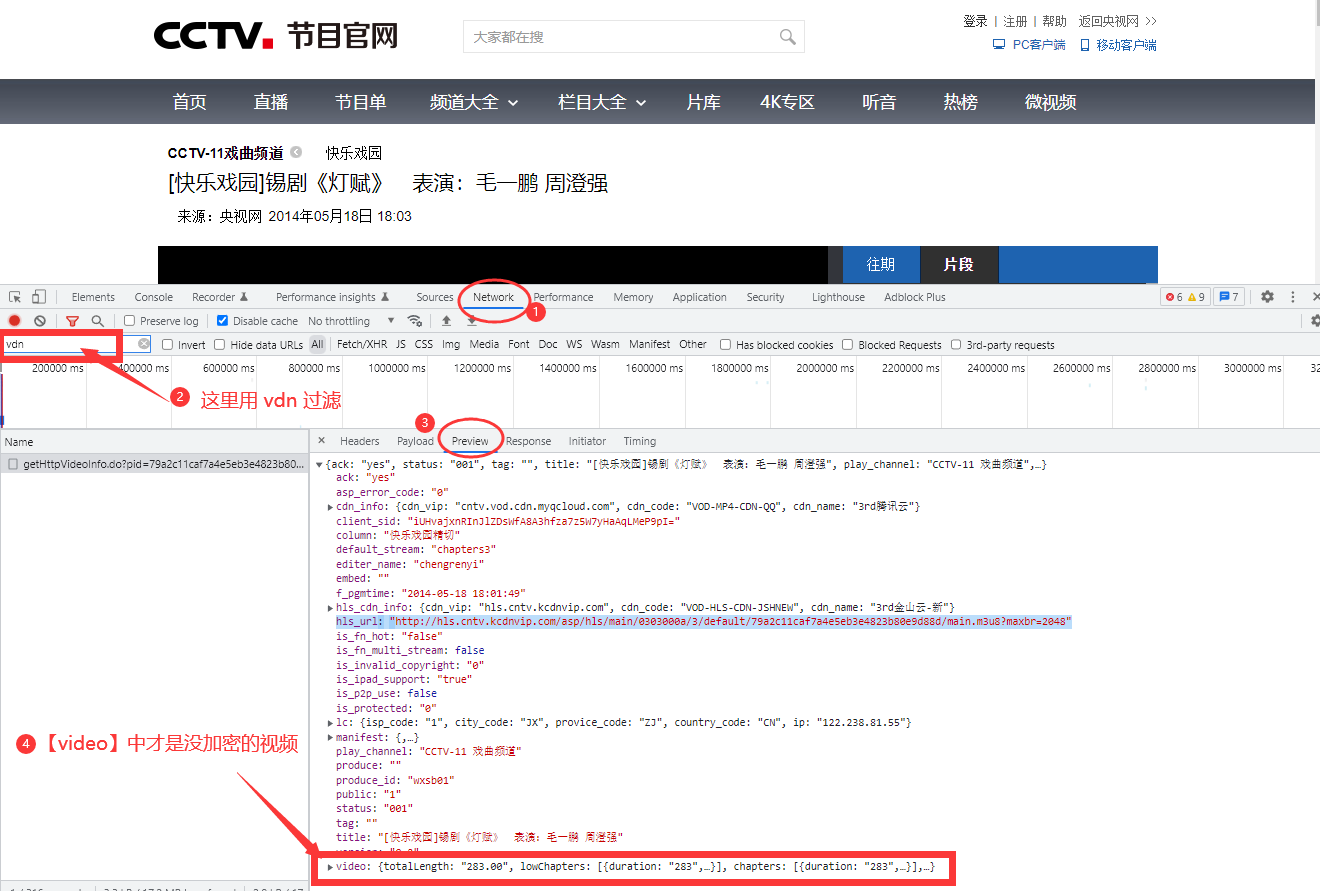Open DevTools settings gear
The image size is (1320, 891).
click(x=1267, y=297)
